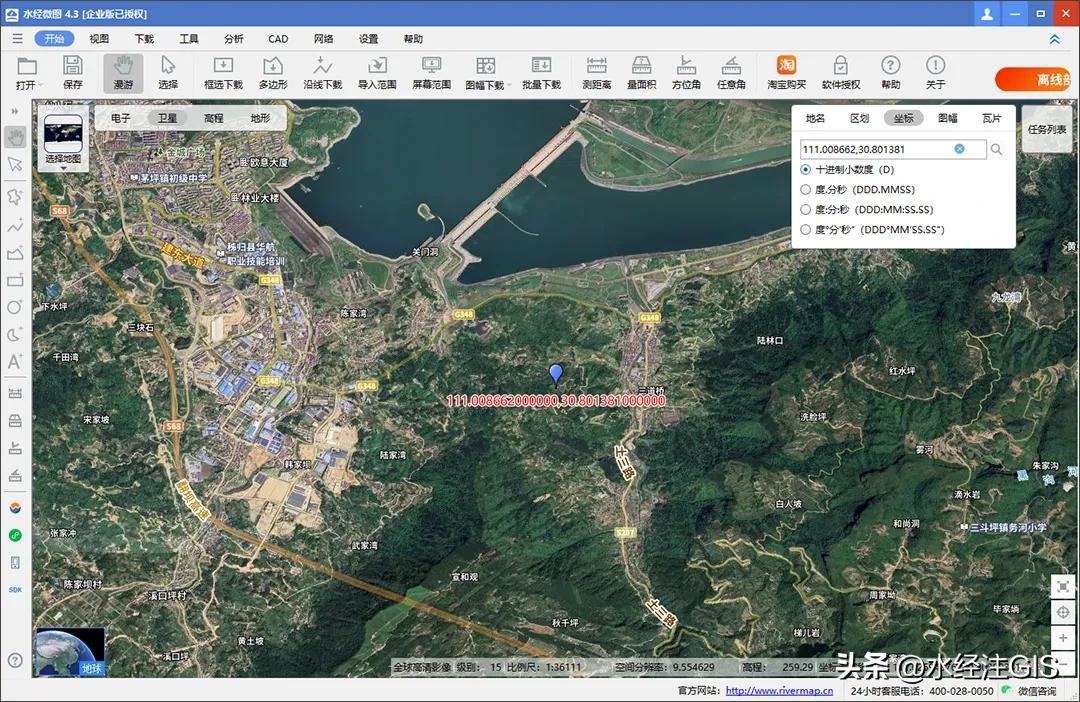Use the 方位角 azimuth tool

pos(686,73)
